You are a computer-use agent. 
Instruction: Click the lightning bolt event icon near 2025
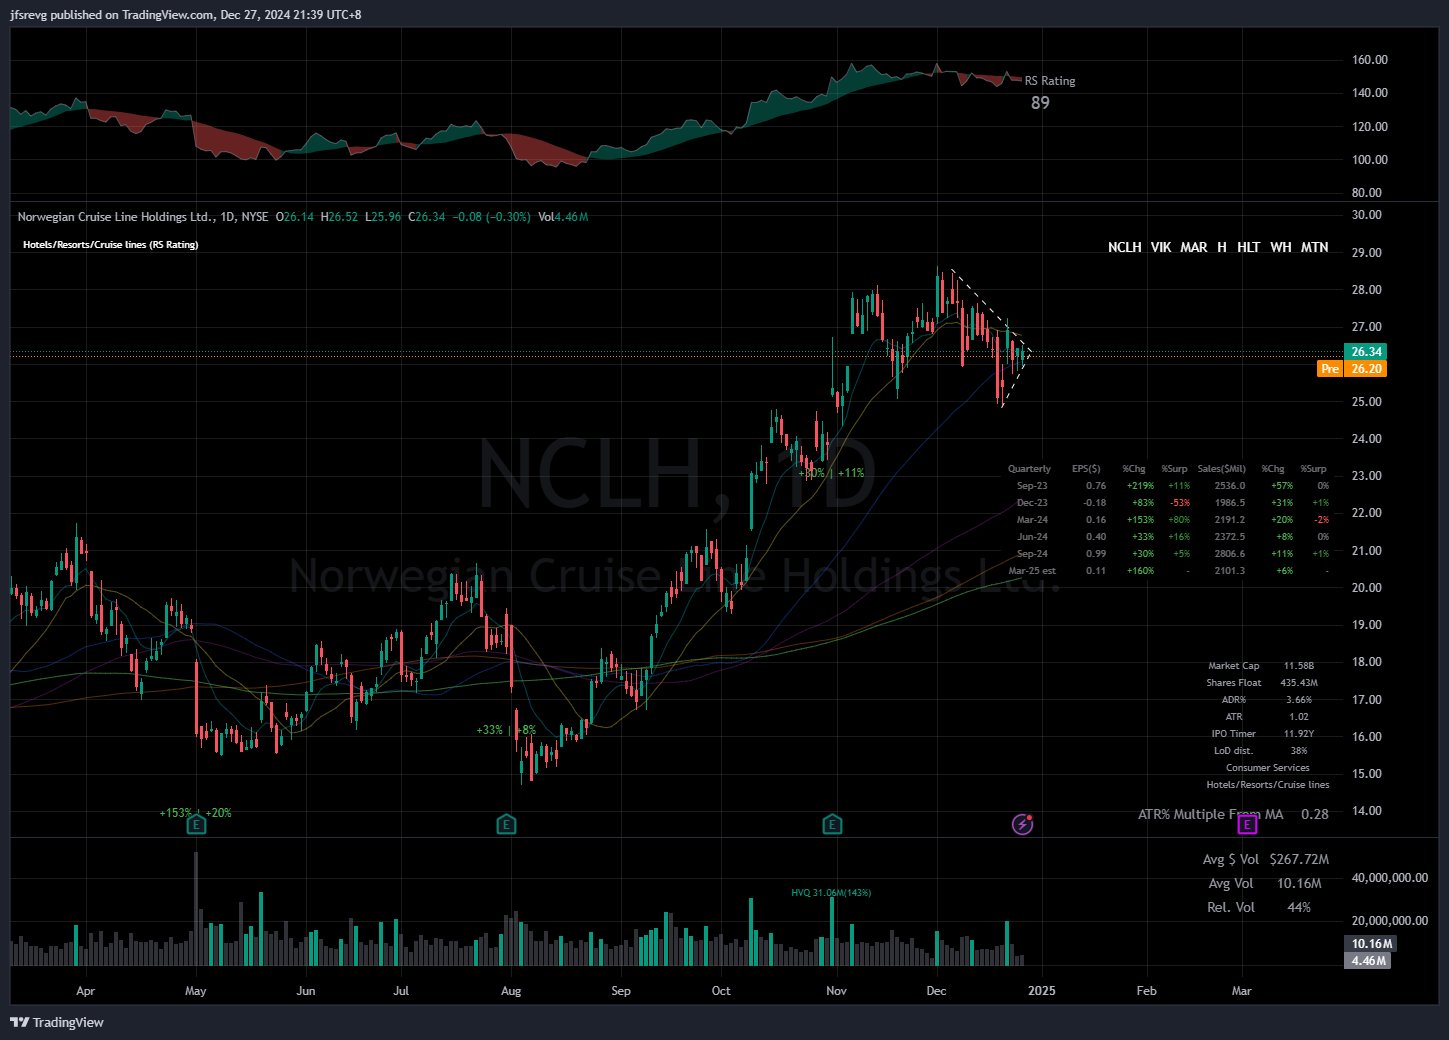[1022, 824]
